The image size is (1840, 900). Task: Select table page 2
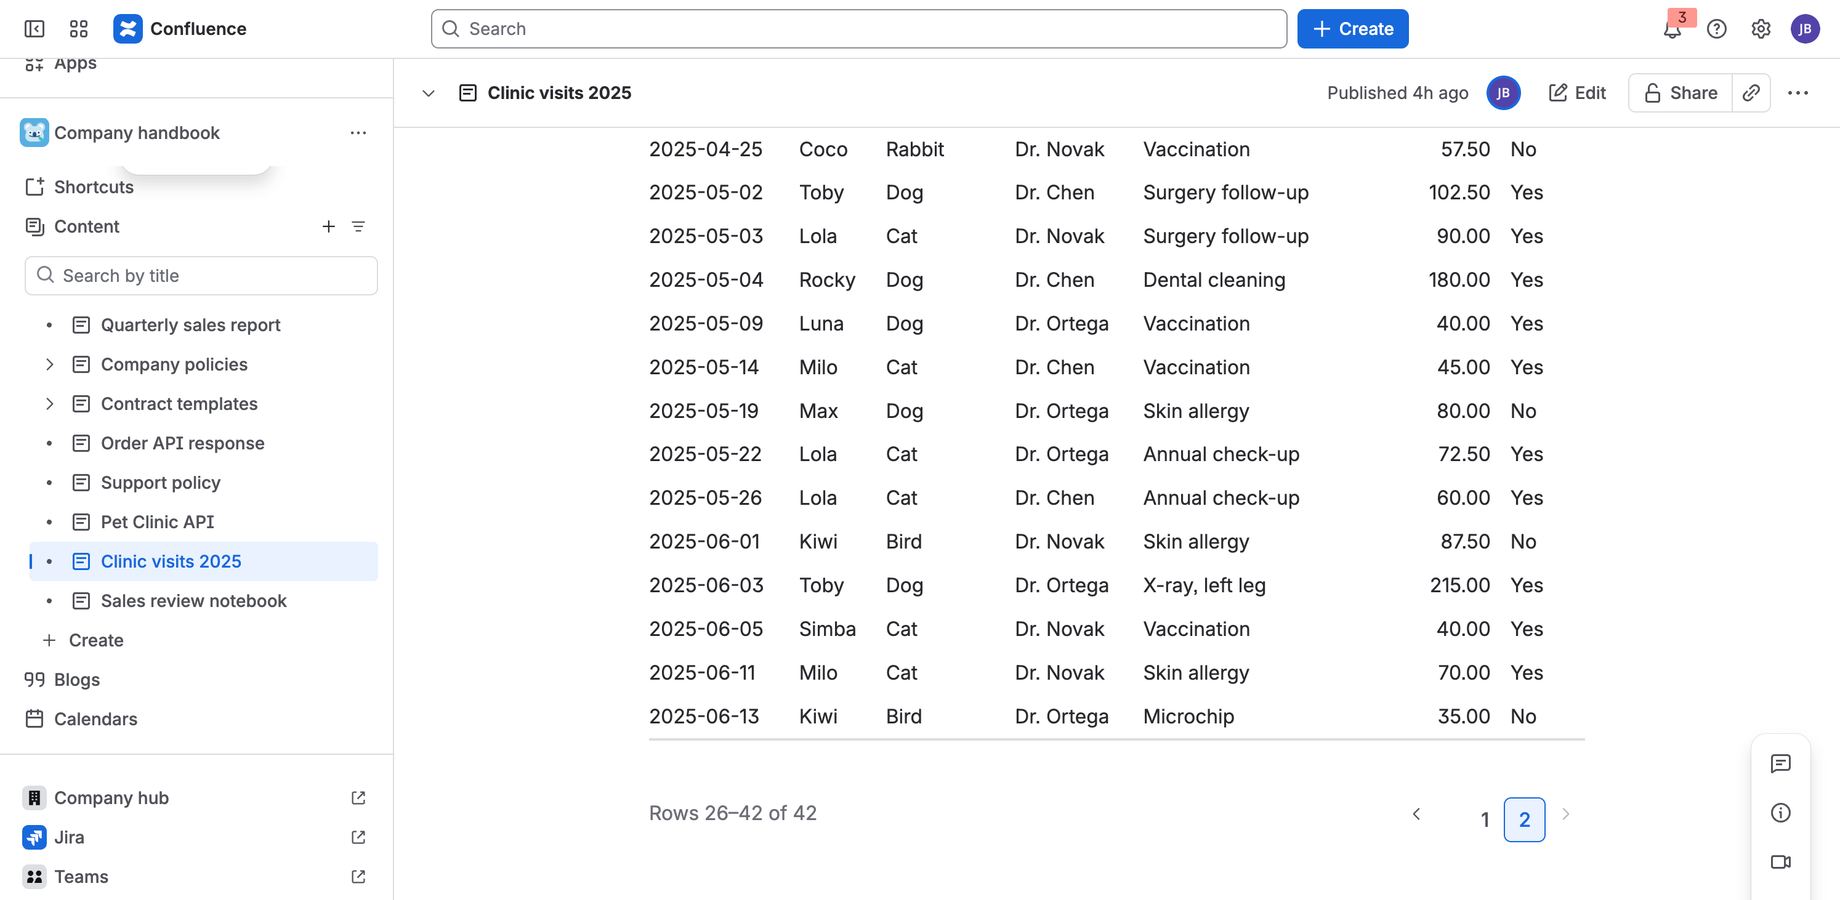click(1524, 820)
